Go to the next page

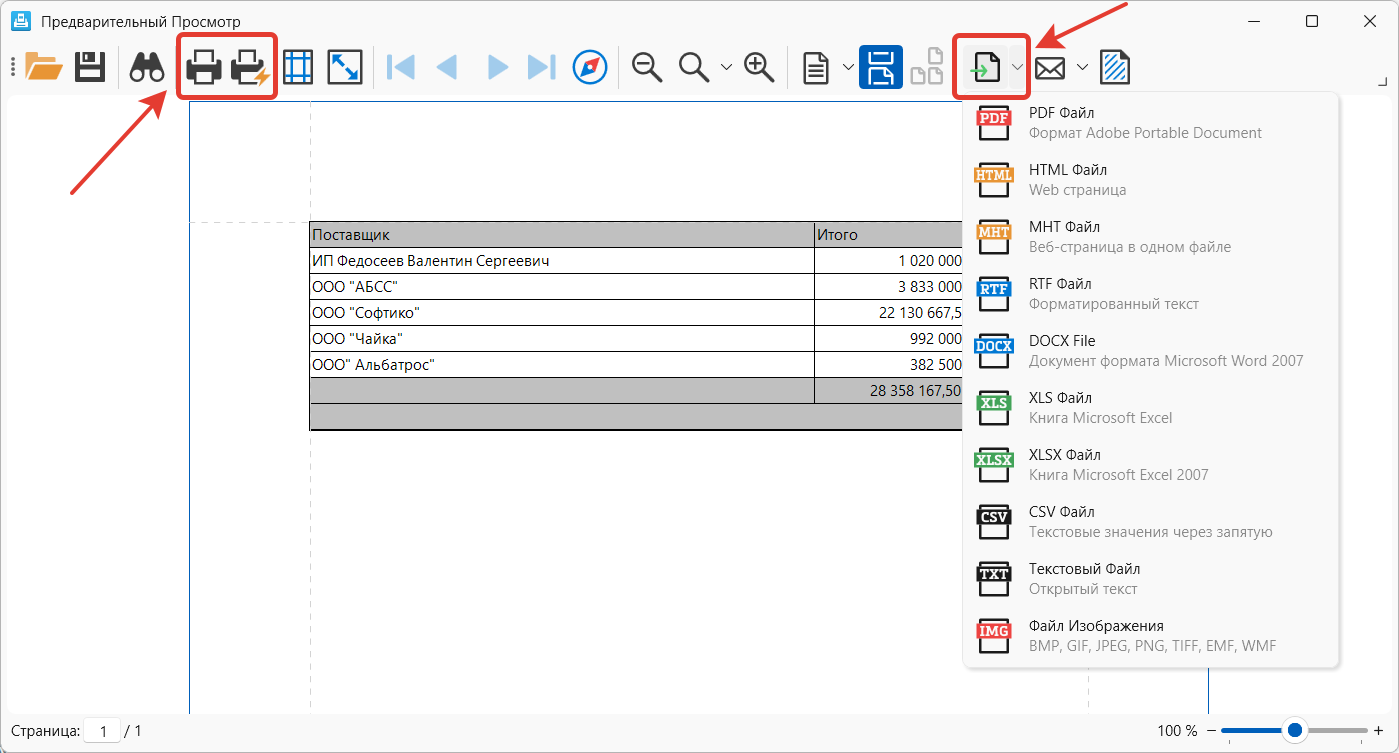pos(497,67)
